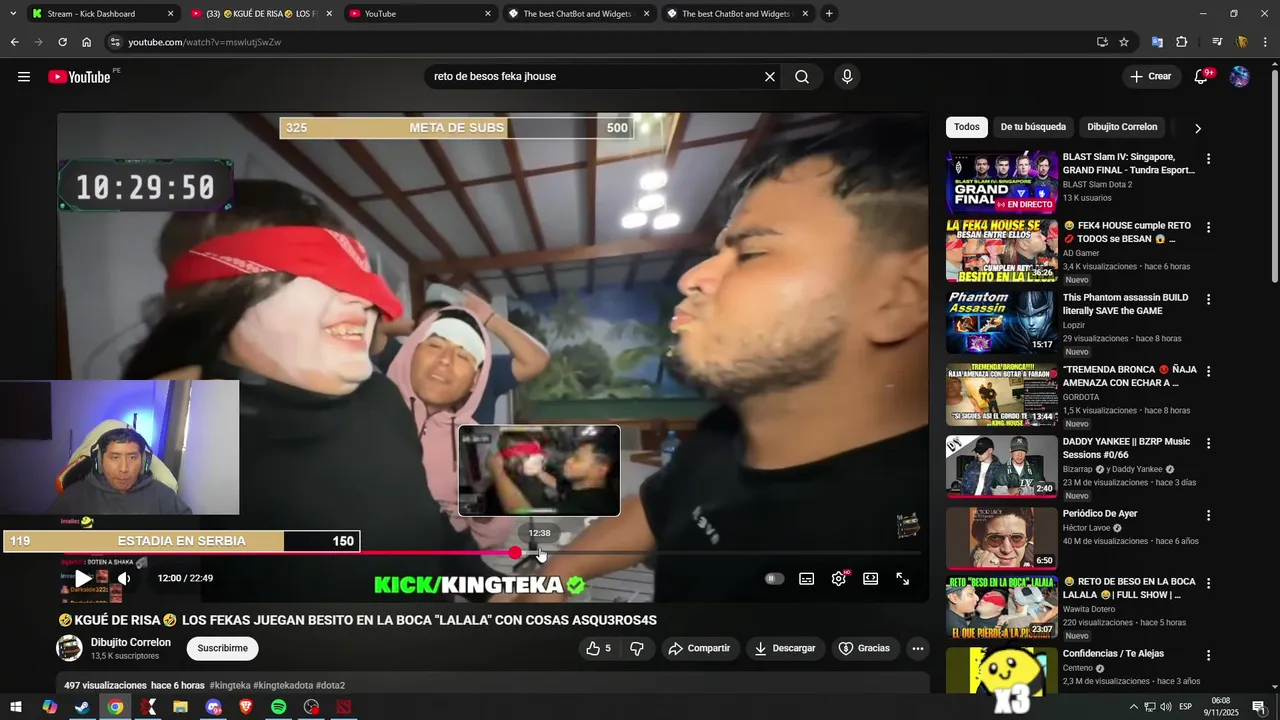Toggle subtitles in the video player
Screen dimensions: 1280x720
coord(807,578)
